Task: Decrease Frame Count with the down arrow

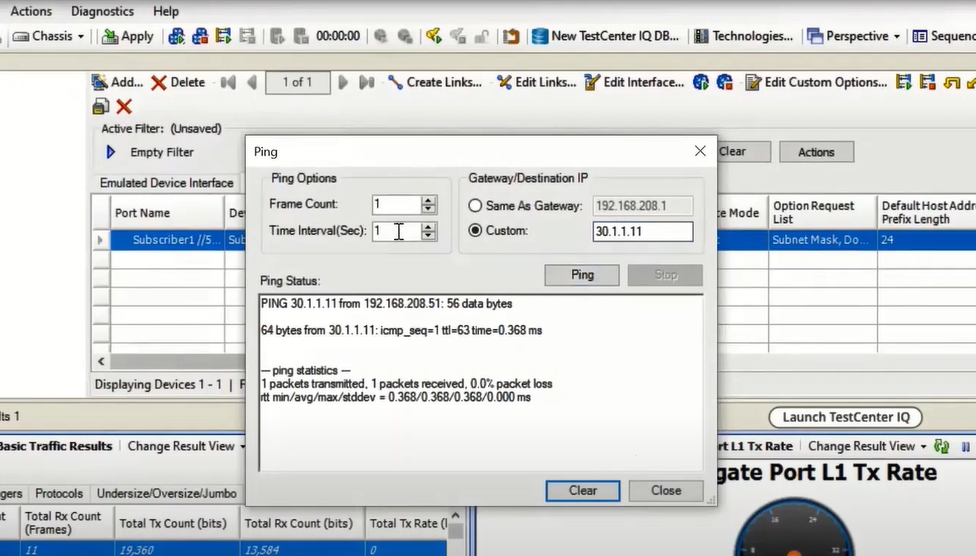Action: pos(428,209)
